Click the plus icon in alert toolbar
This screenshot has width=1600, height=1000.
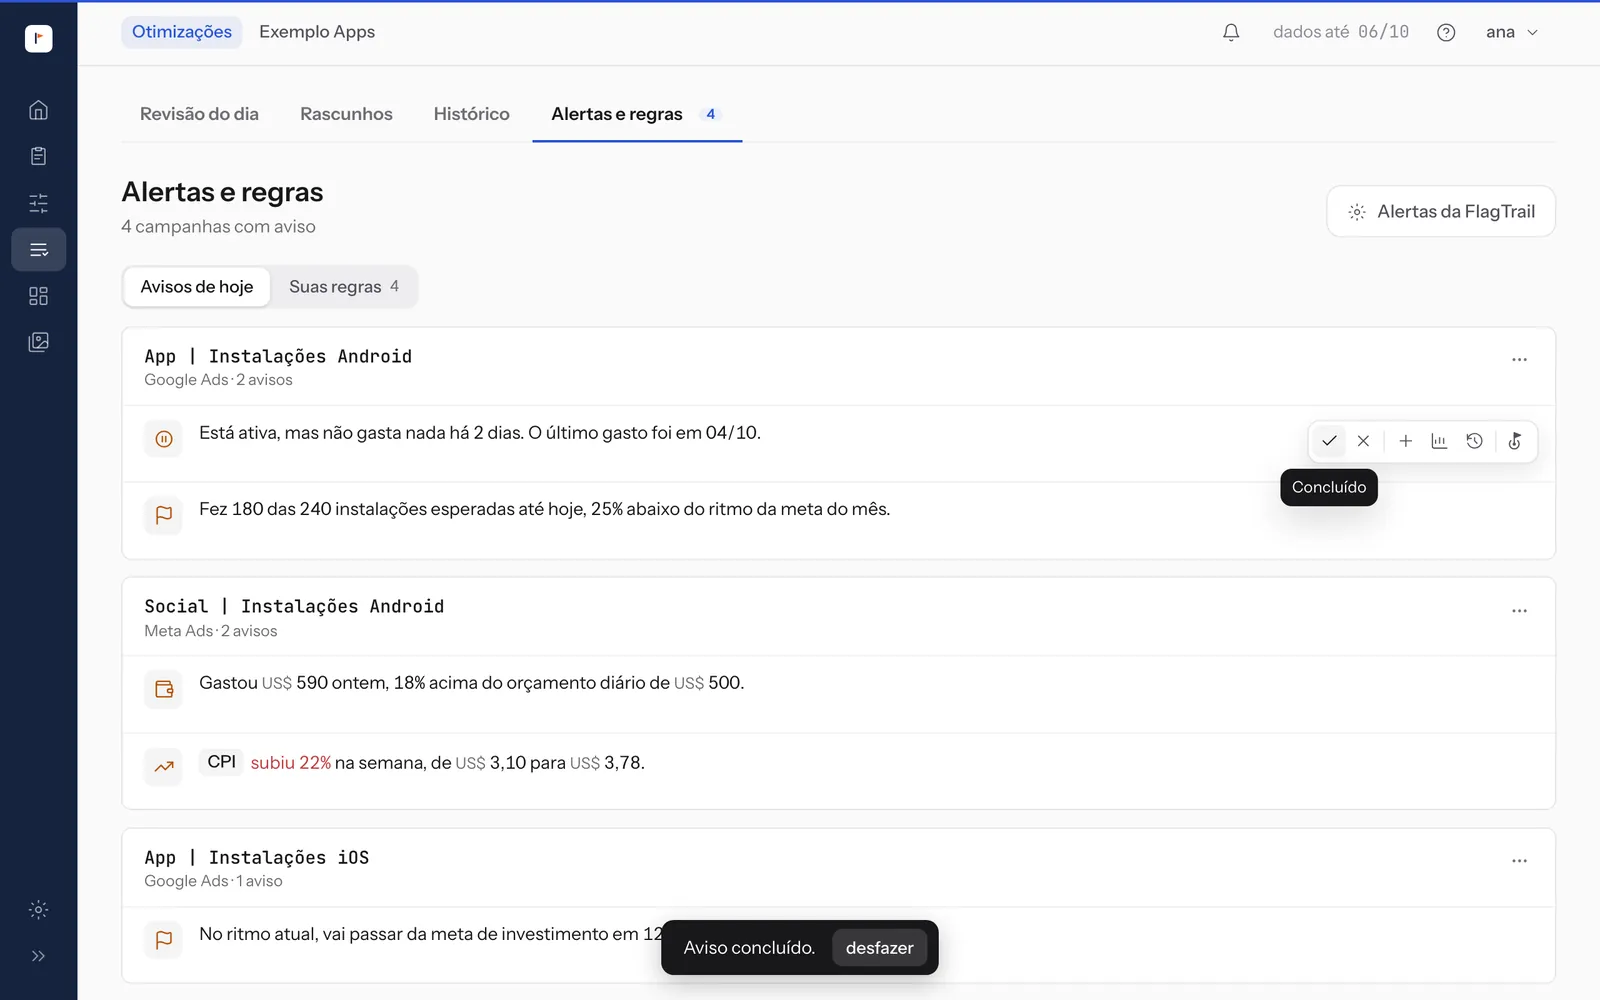(x=1405, y=441)
